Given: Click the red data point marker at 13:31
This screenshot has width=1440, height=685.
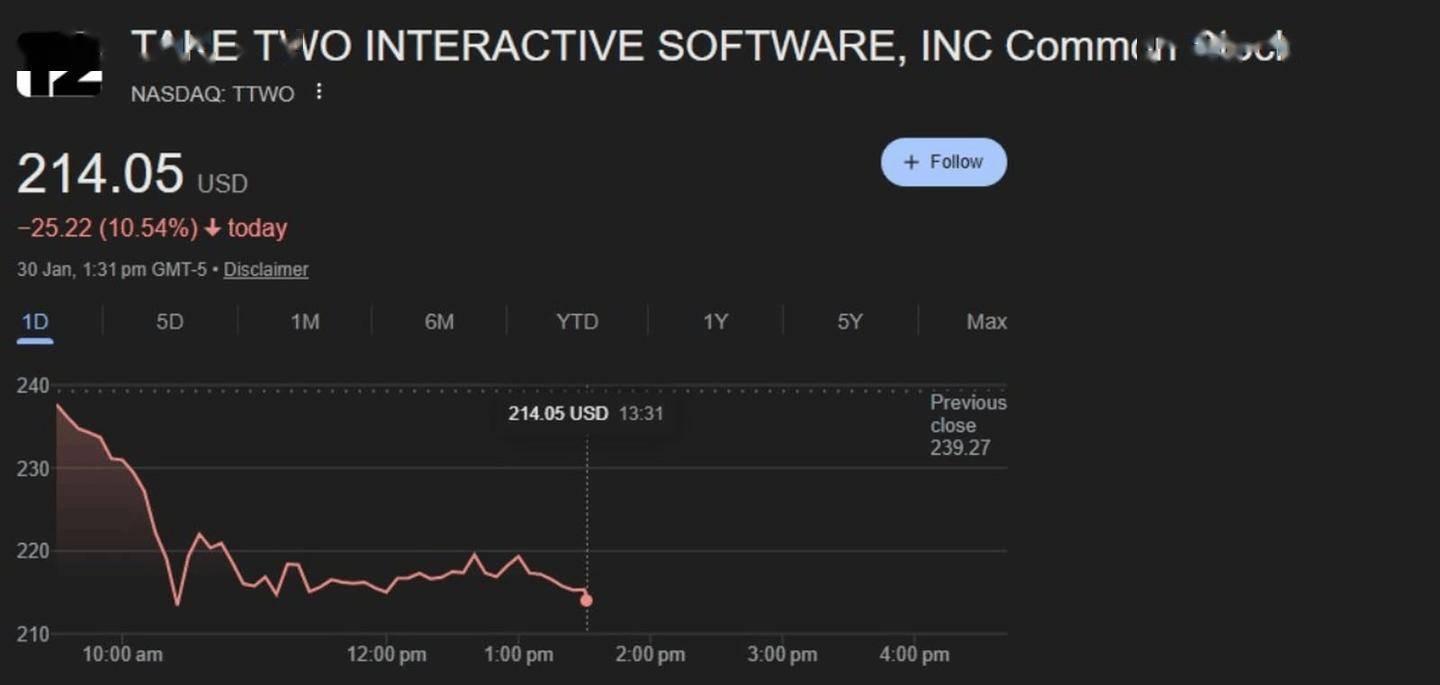Looking at the screenshot, I should click(586, 600).
